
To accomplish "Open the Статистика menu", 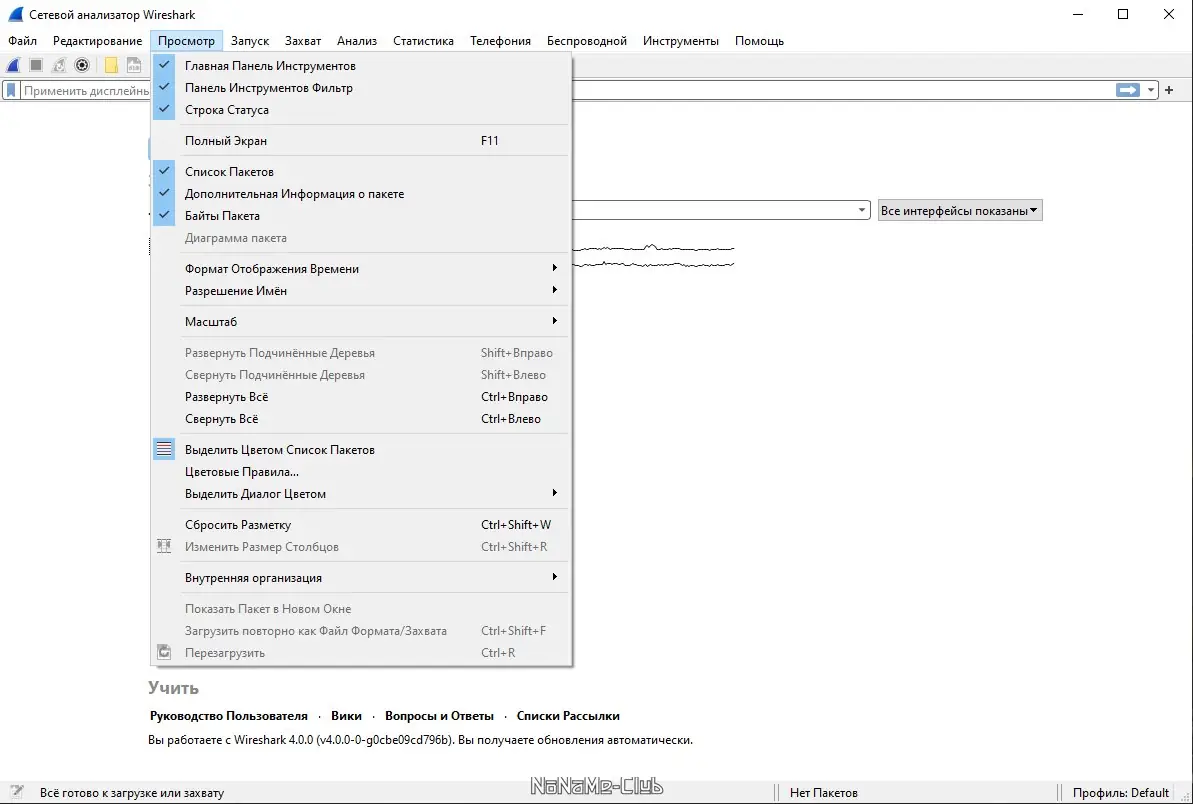I will click(423, 41).
